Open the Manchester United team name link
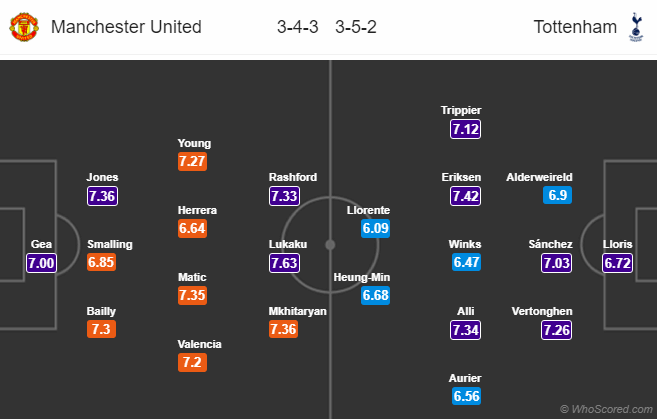The image size is (657, 419). [x=125, y=27]
